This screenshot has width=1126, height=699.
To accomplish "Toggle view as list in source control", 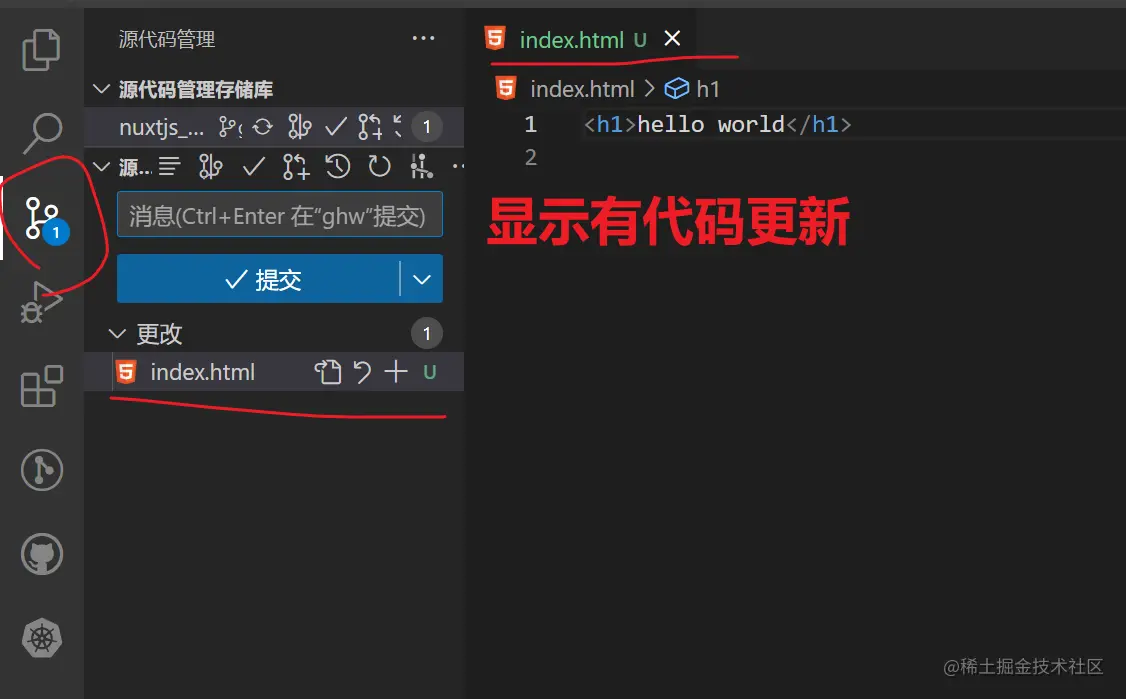I will 169,167.
